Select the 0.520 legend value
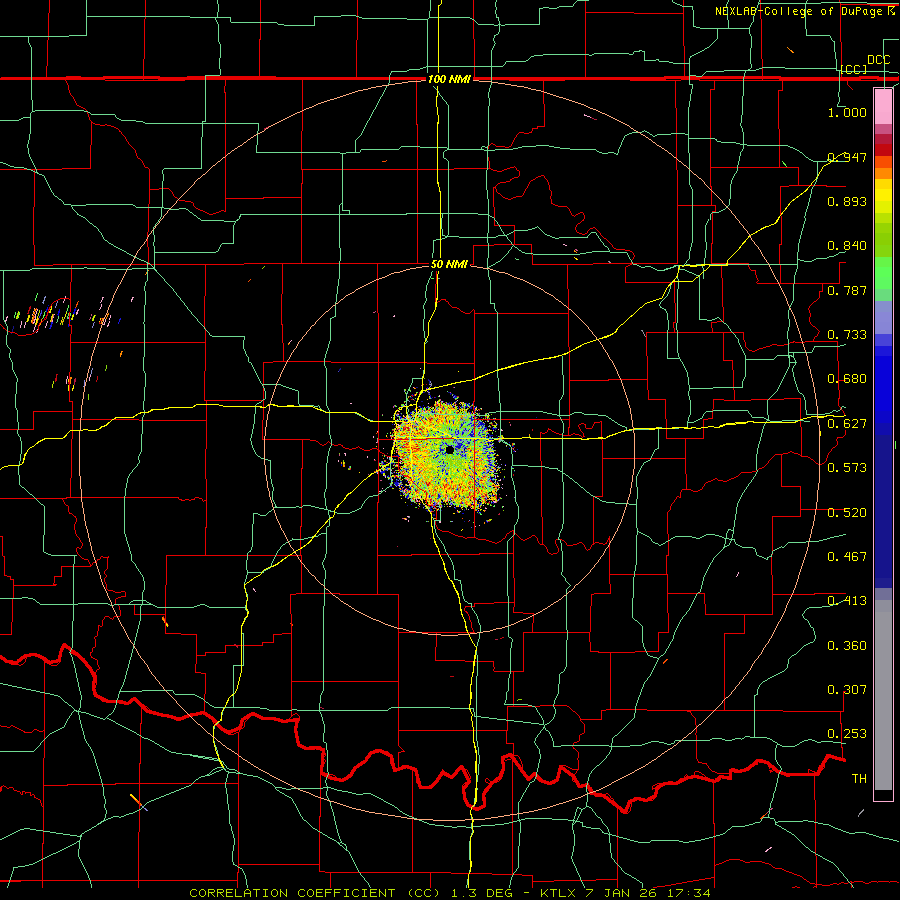Screen dimensions: 900x900 (847, 512)
